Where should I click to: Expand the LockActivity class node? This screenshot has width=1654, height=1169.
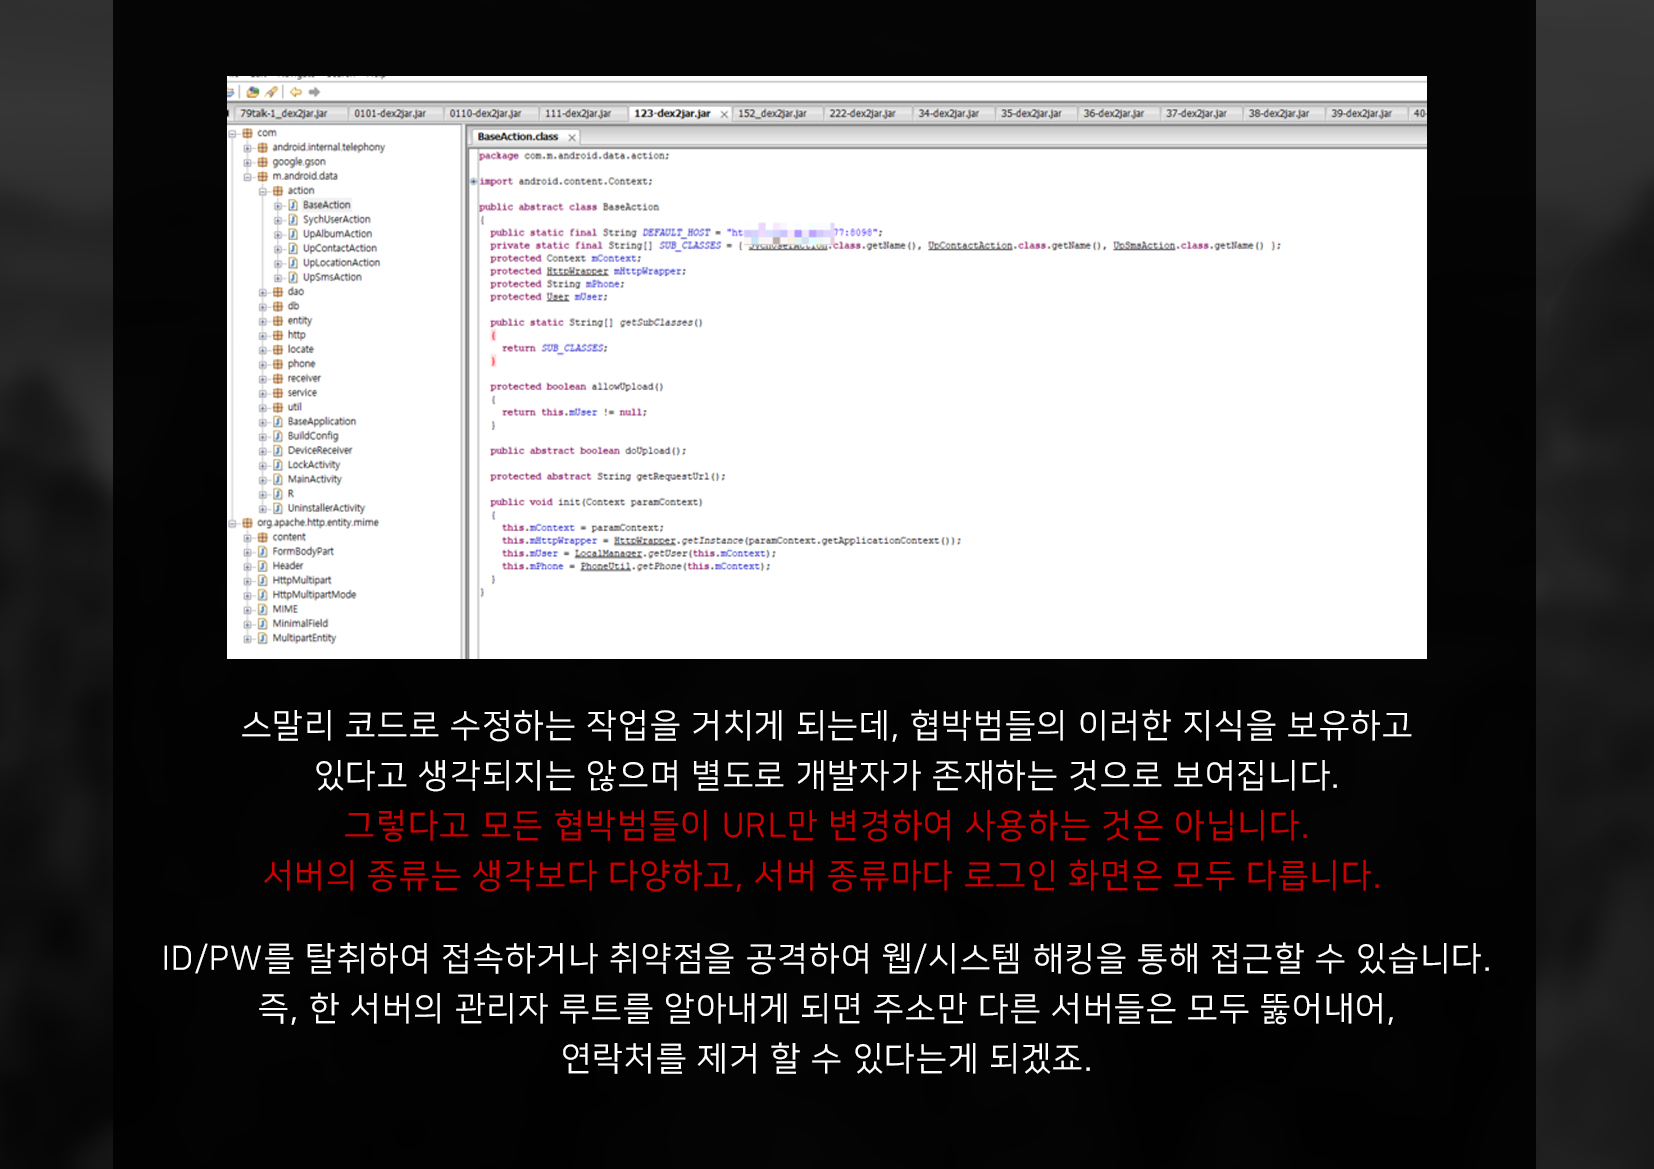point(264,465)
